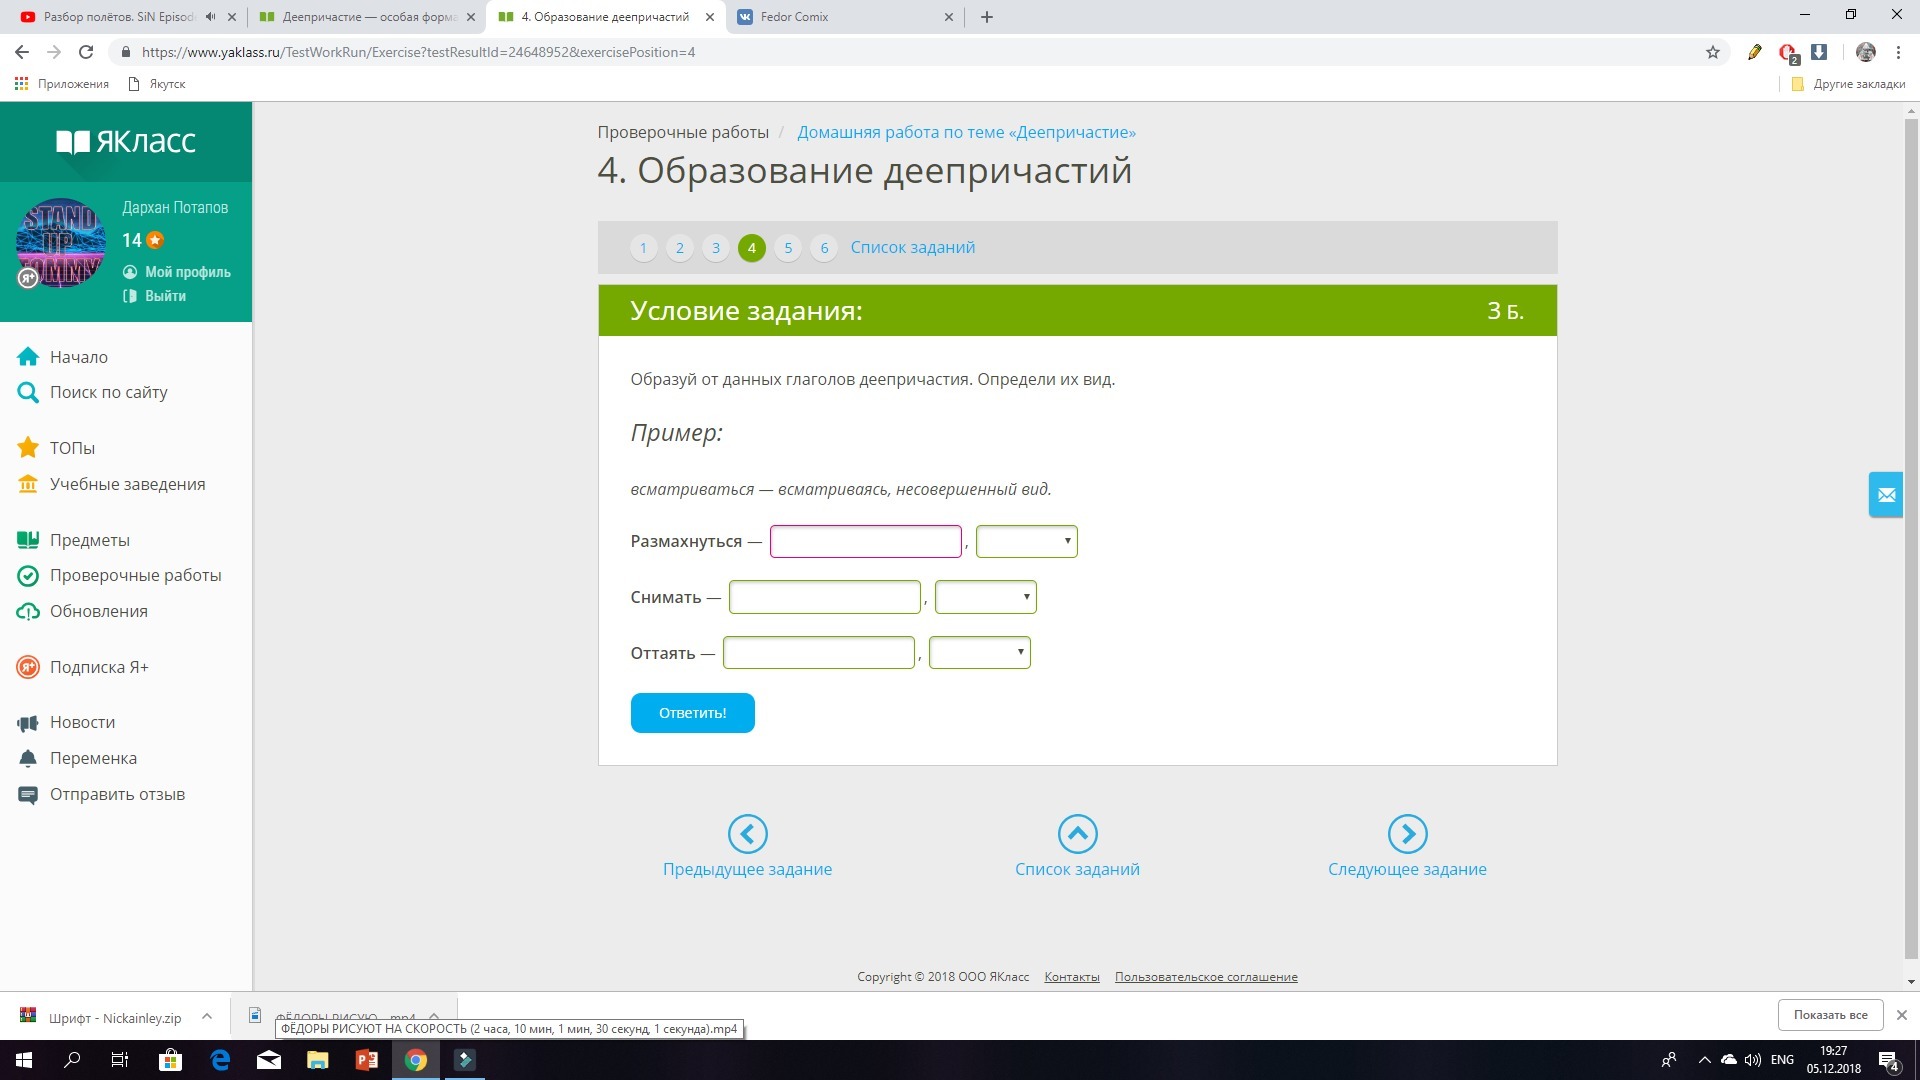Click the ТОПы star icon

(28, 448)
